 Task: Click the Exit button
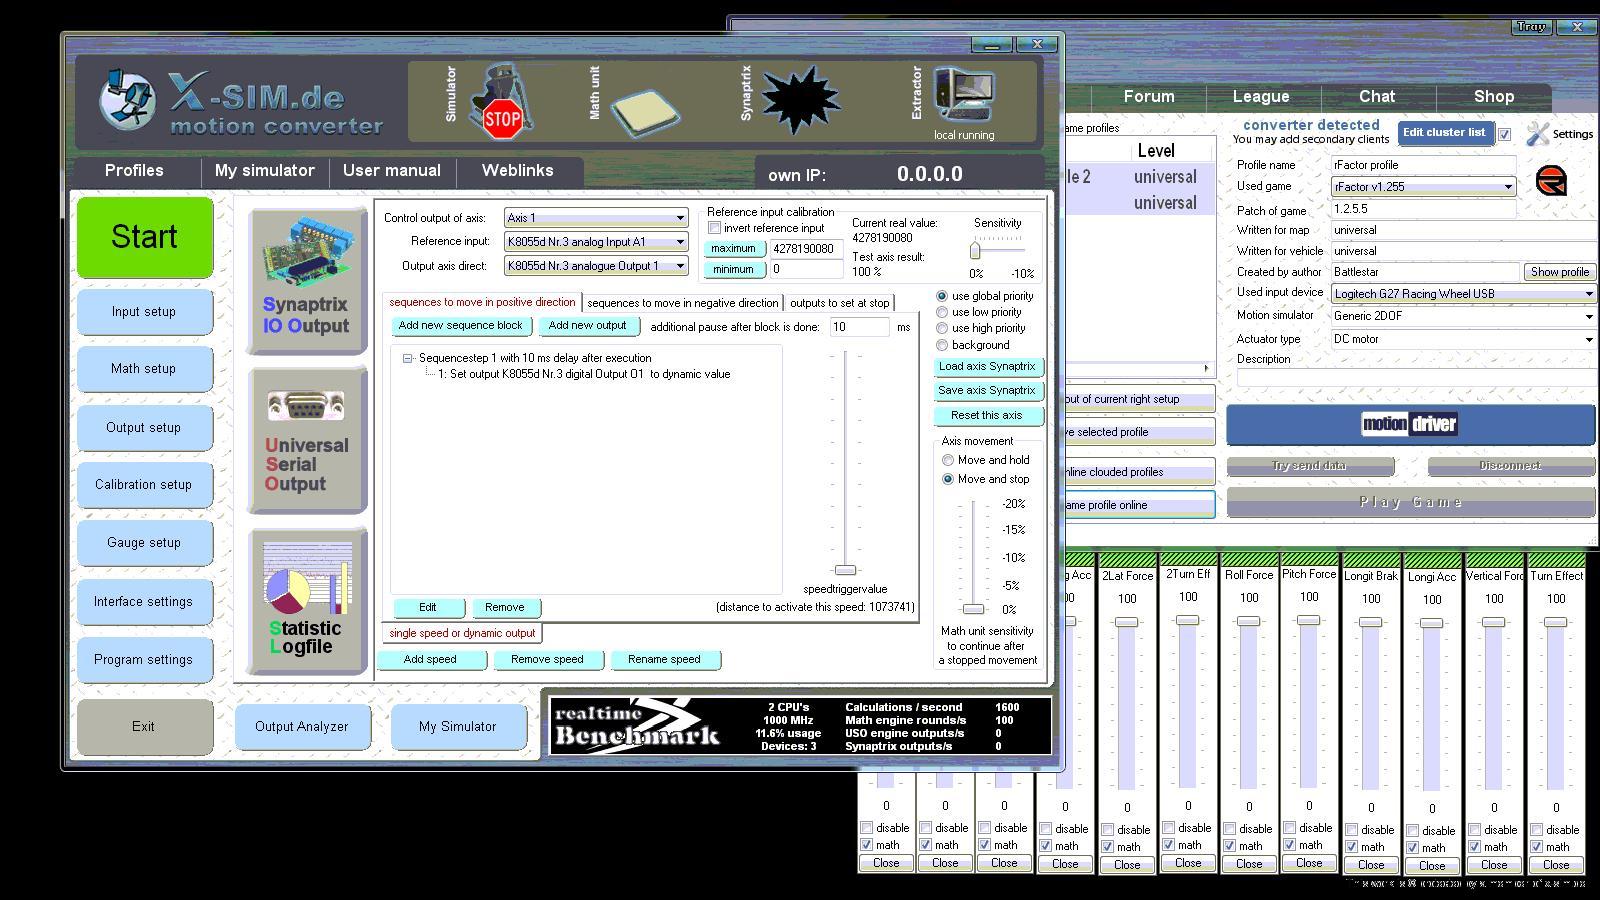point(144,727)
